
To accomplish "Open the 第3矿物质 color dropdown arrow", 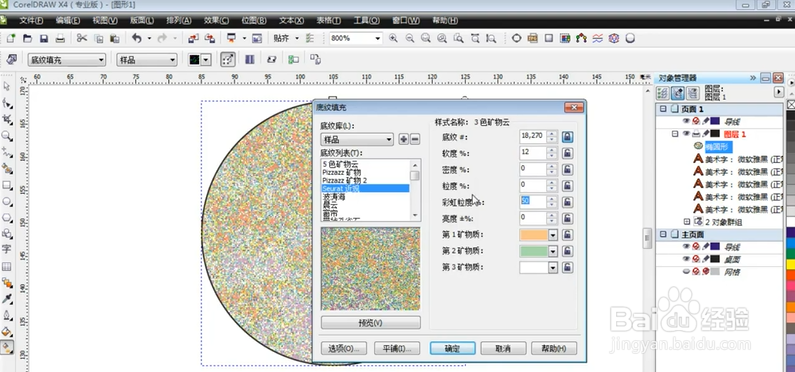I will click(x=553, y=267).
